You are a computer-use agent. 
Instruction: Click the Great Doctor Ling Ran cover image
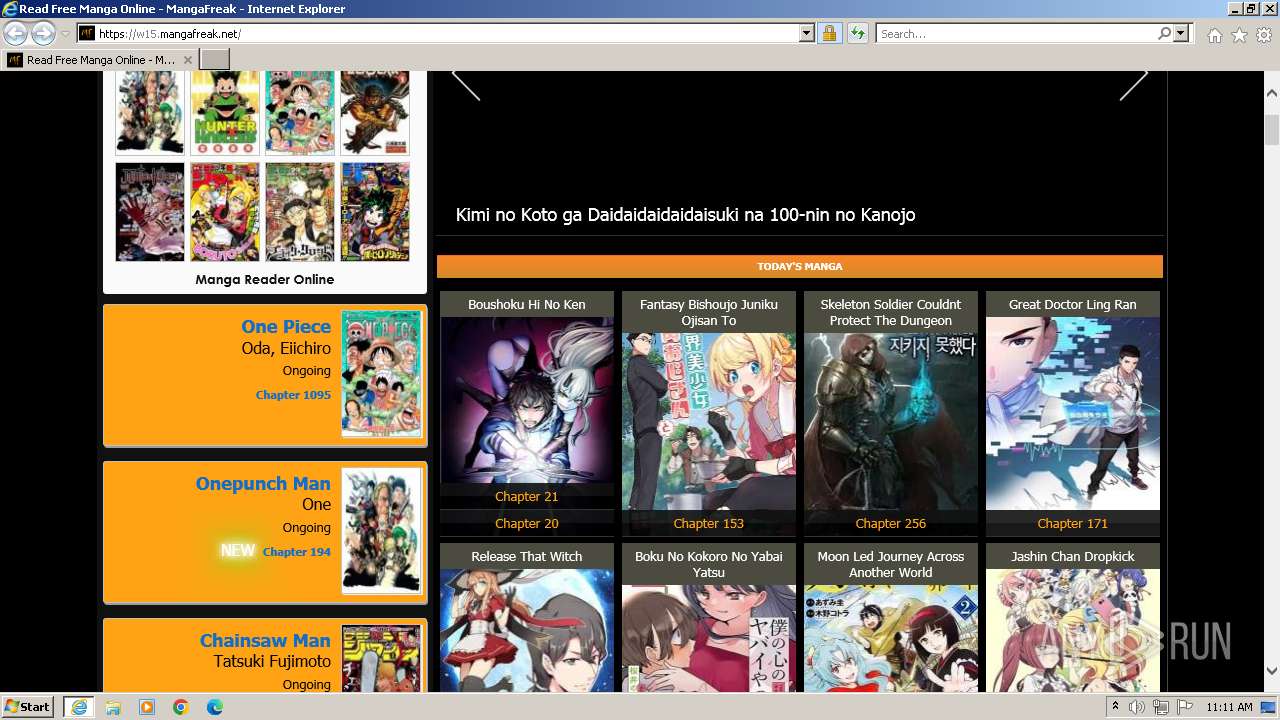[x=1073, y=413]
